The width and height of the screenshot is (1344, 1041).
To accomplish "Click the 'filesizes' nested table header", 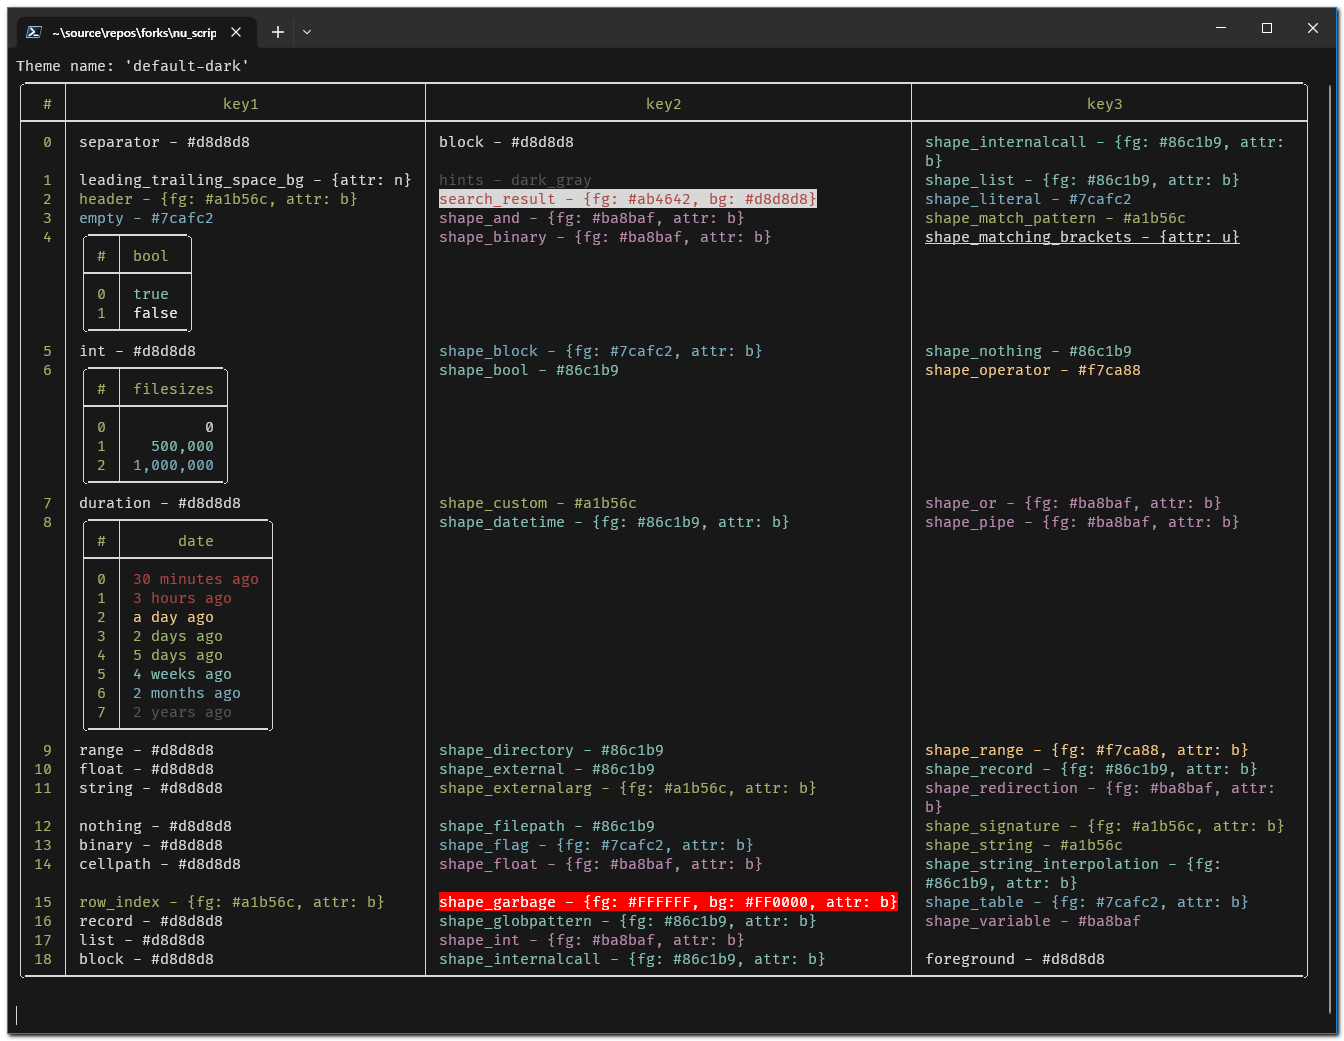I will click(174, 389).
